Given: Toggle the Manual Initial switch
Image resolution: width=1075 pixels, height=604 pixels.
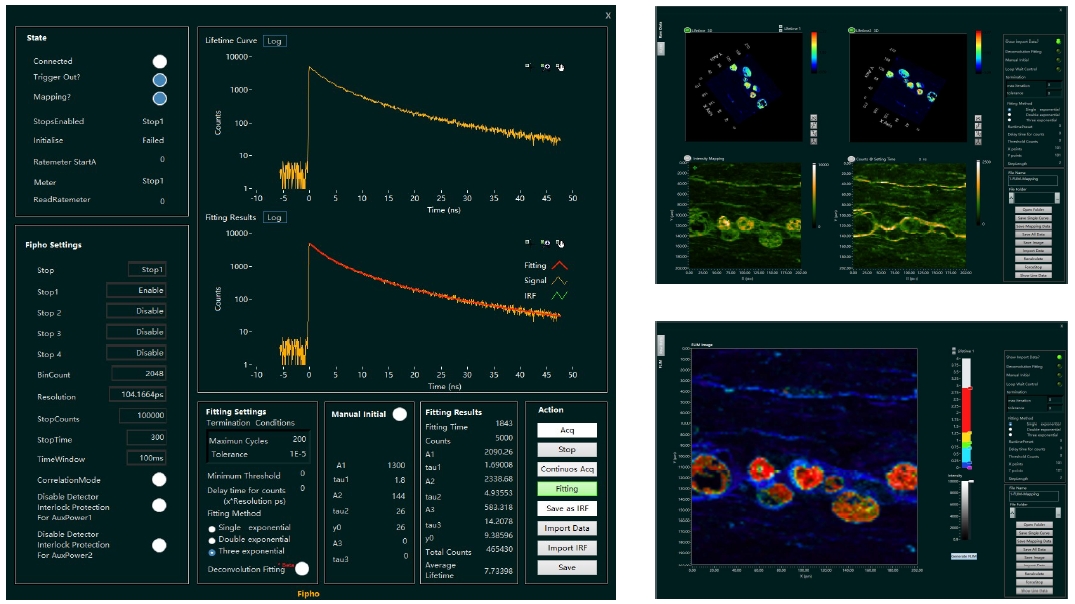Looking at the screenshot, I should (399, 413).
